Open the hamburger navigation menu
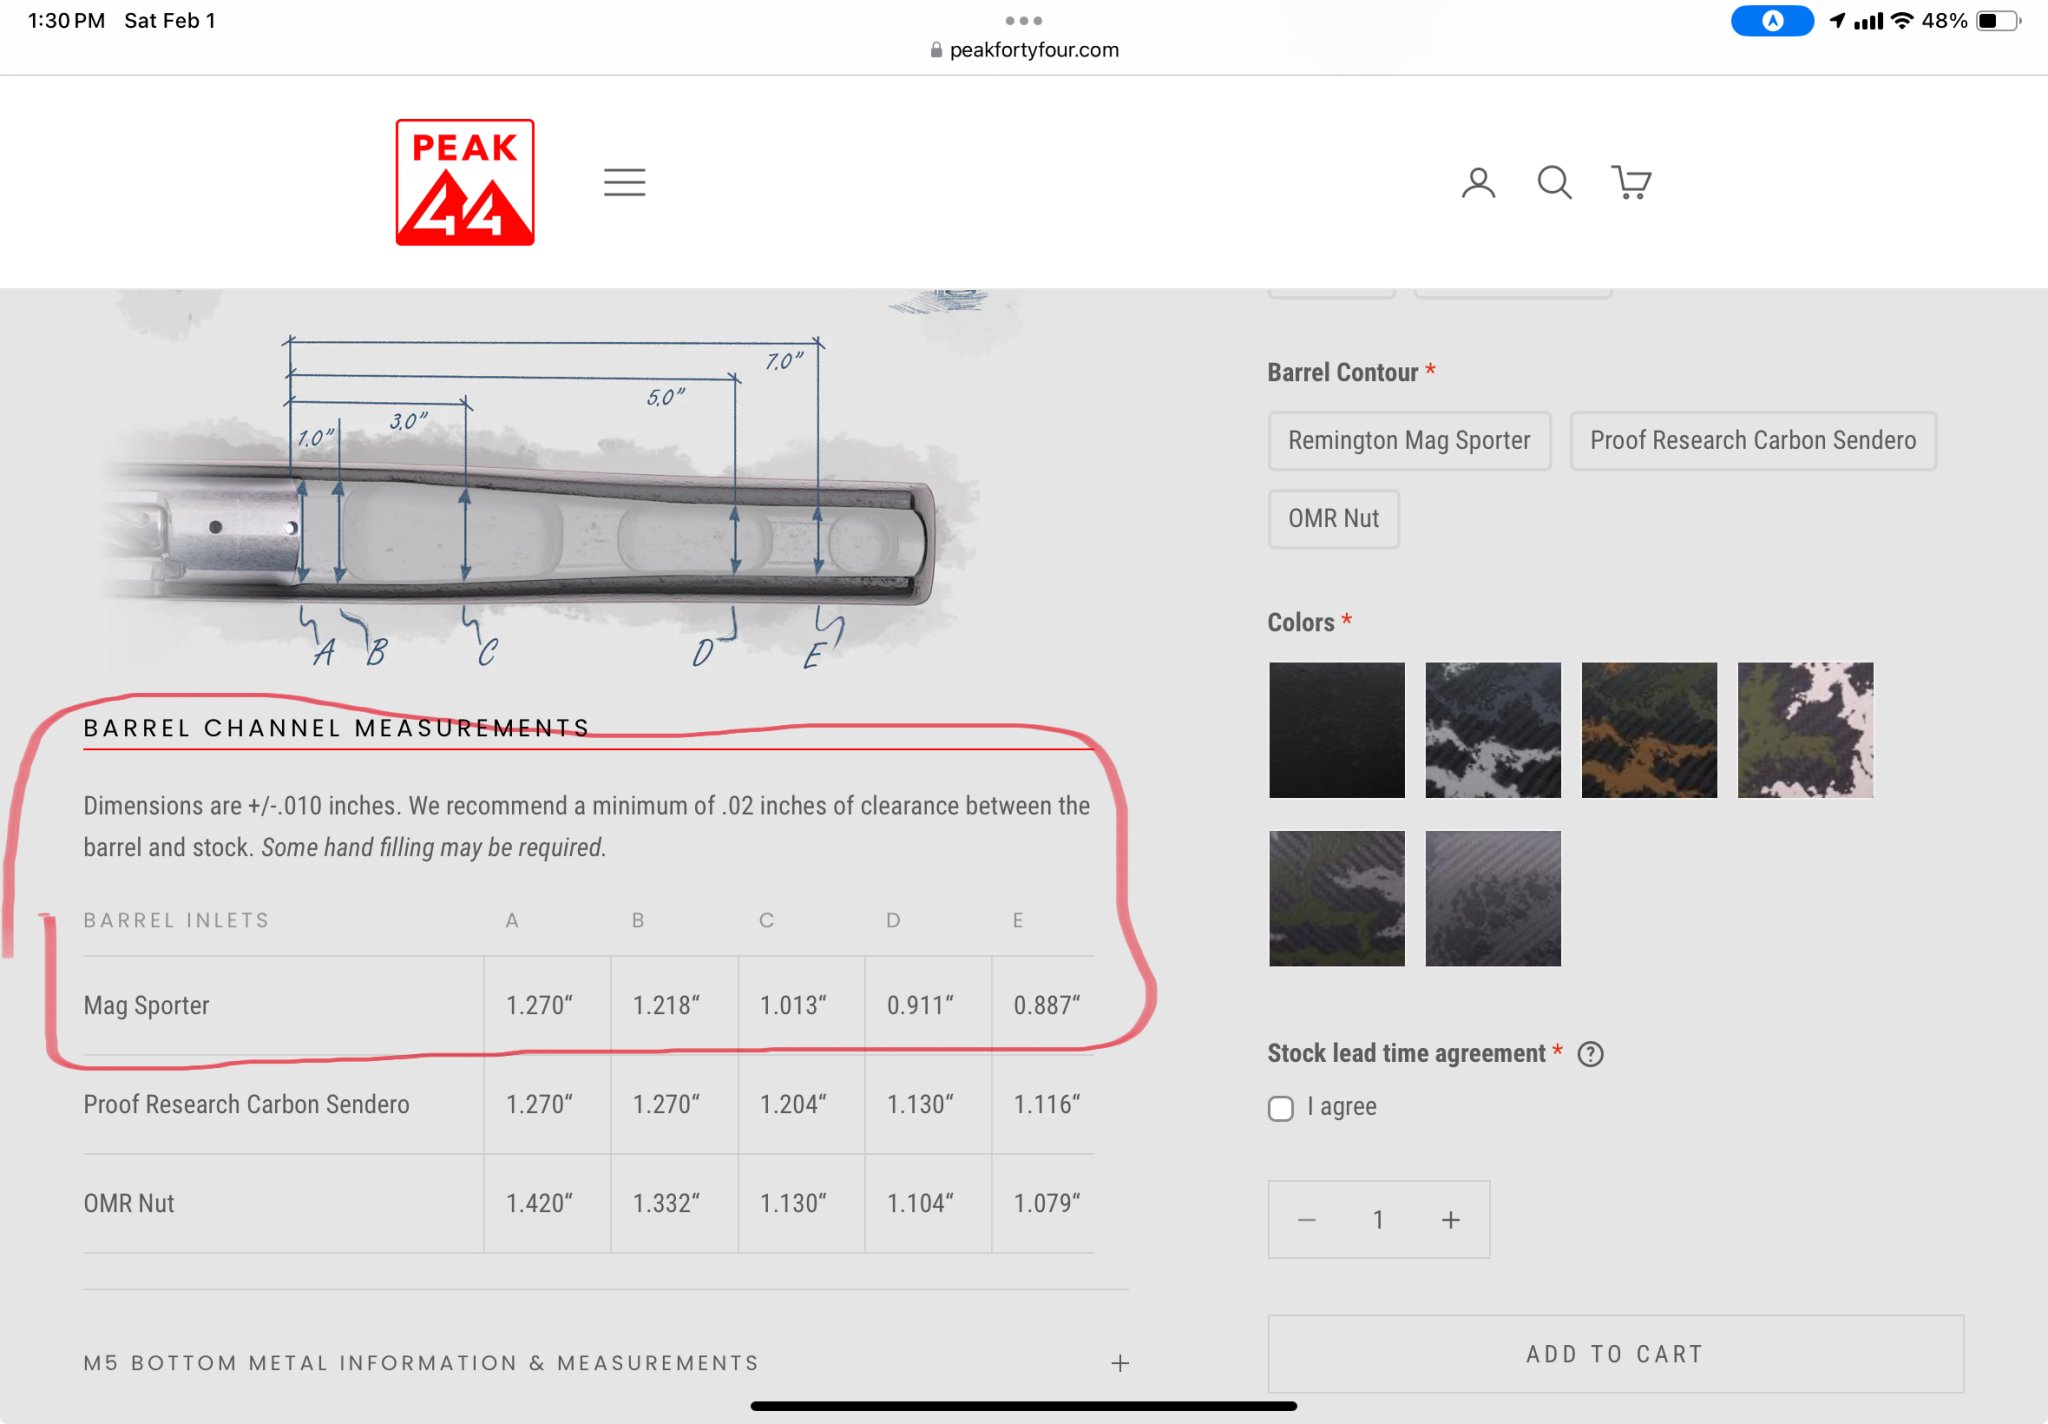This screenshot has height=1424, width=2048. point(624,182)
